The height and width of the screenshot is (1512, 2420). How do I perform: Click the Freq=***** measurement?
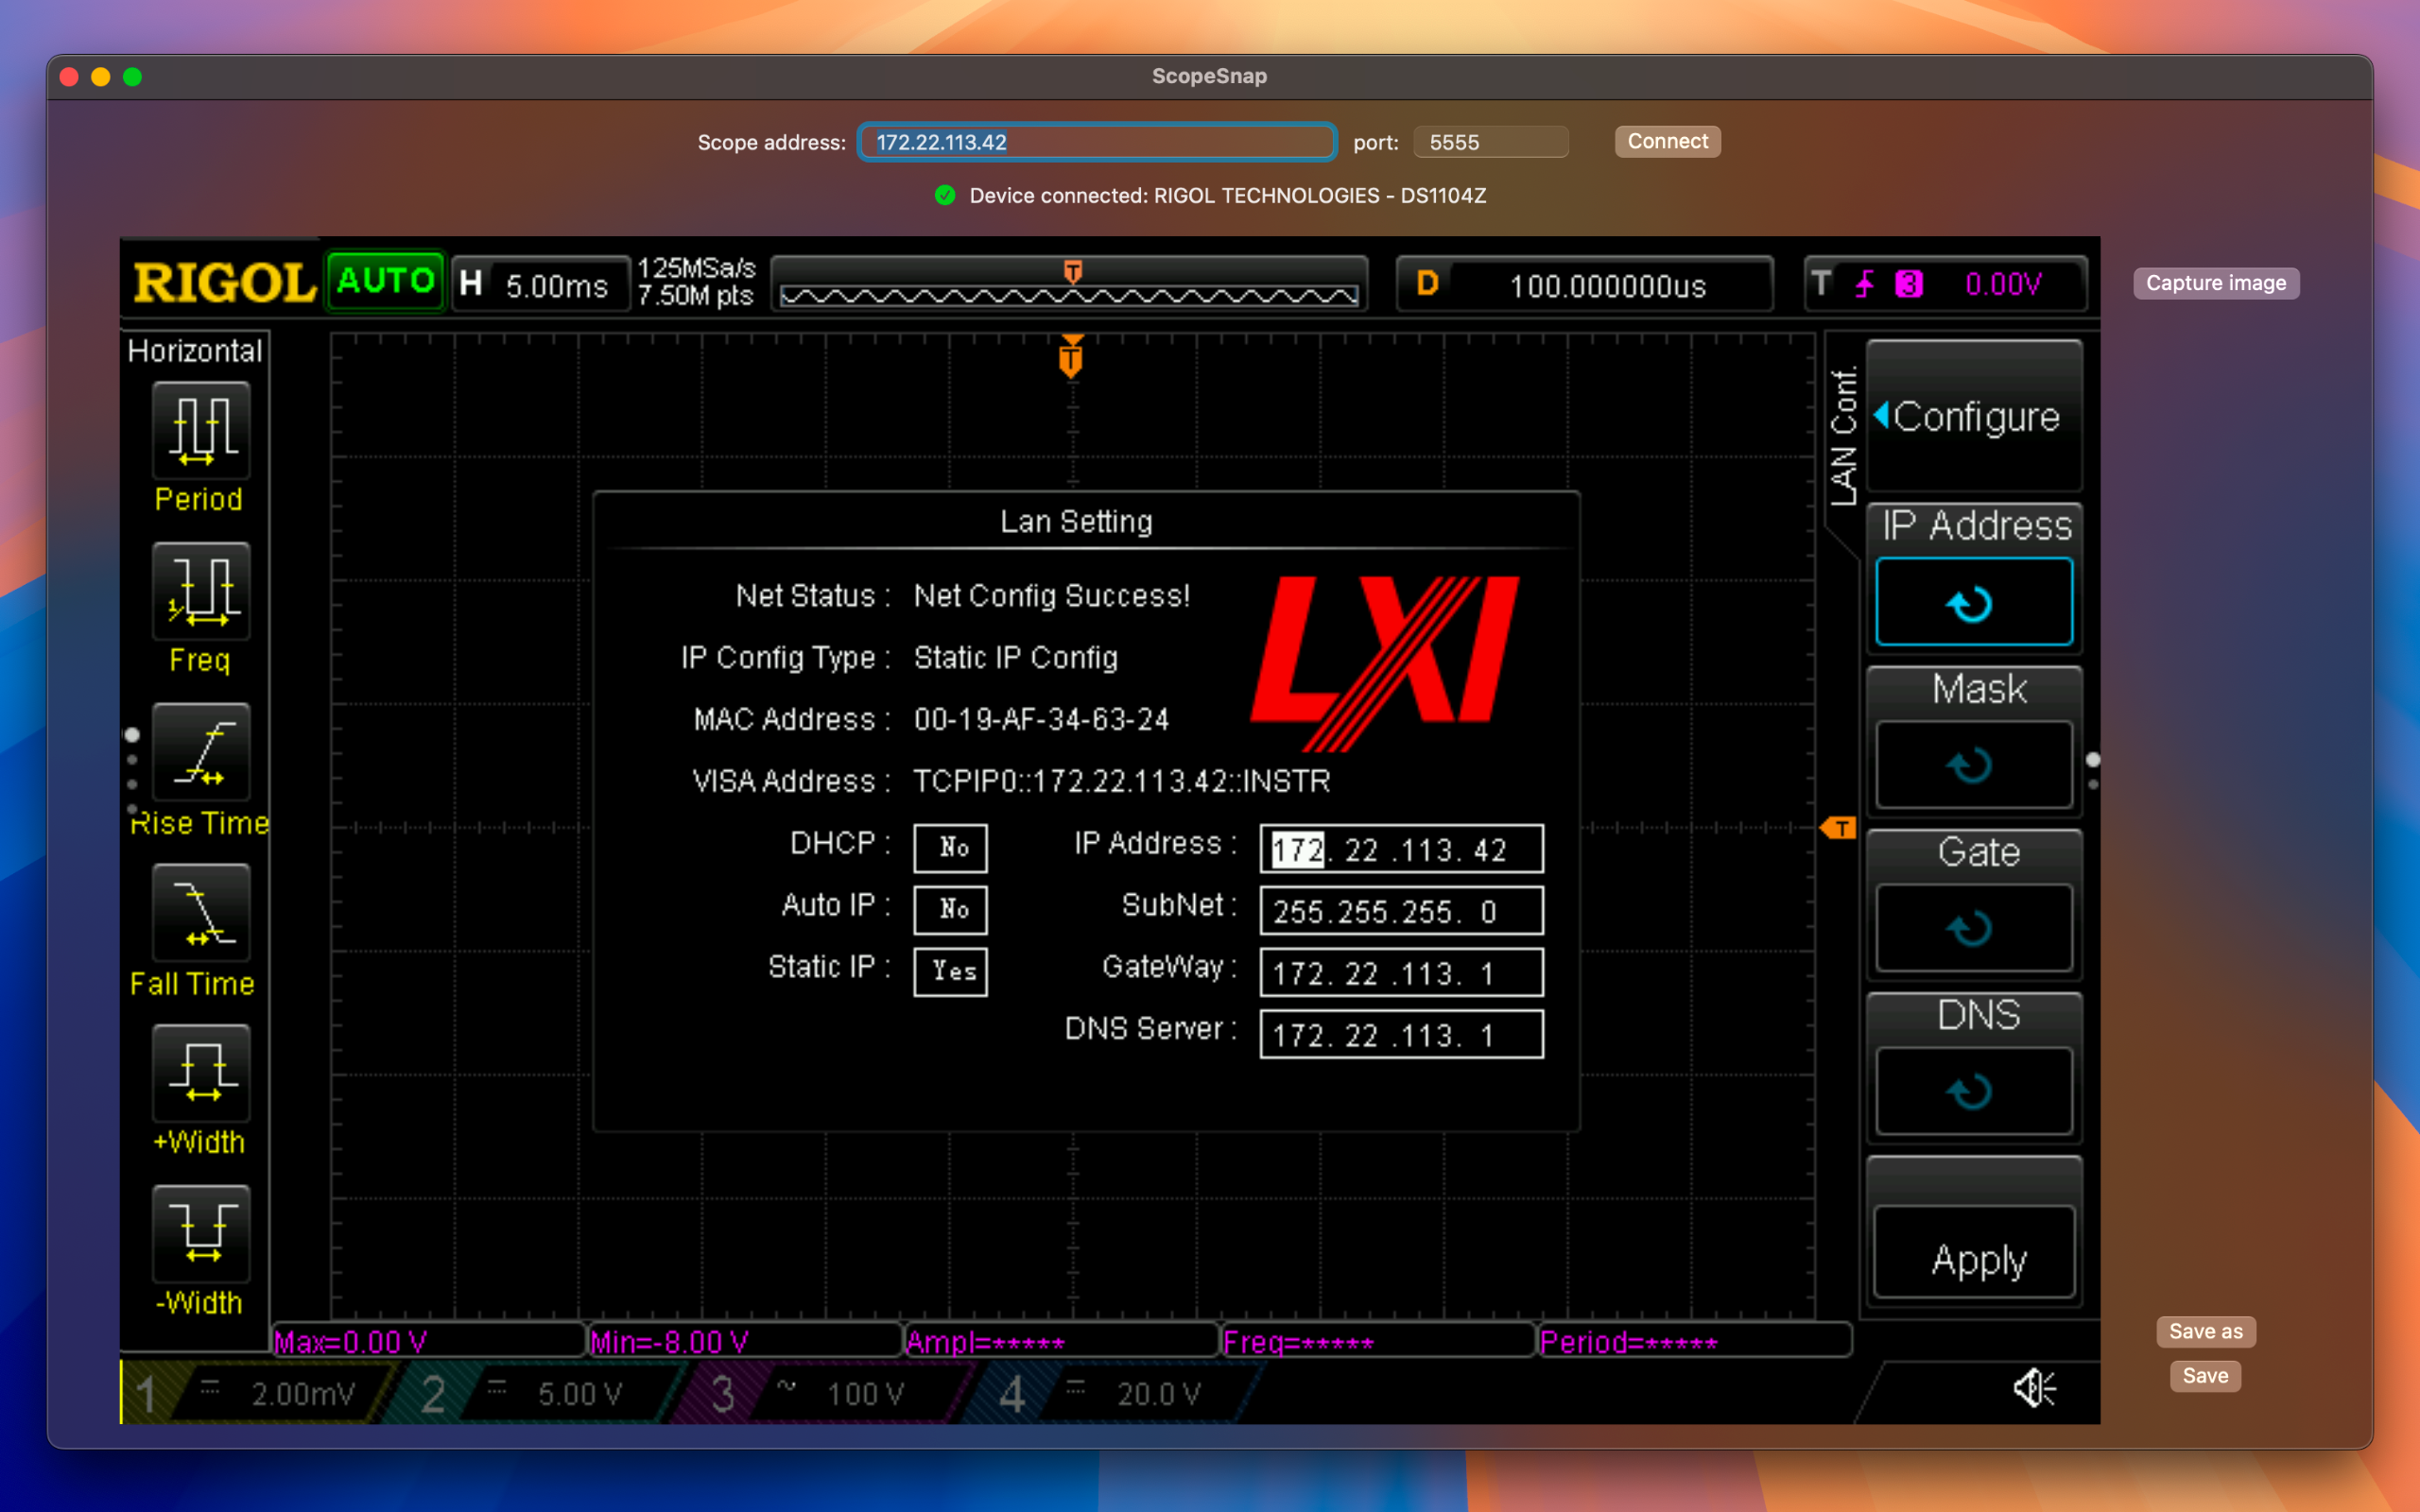1377,1341
